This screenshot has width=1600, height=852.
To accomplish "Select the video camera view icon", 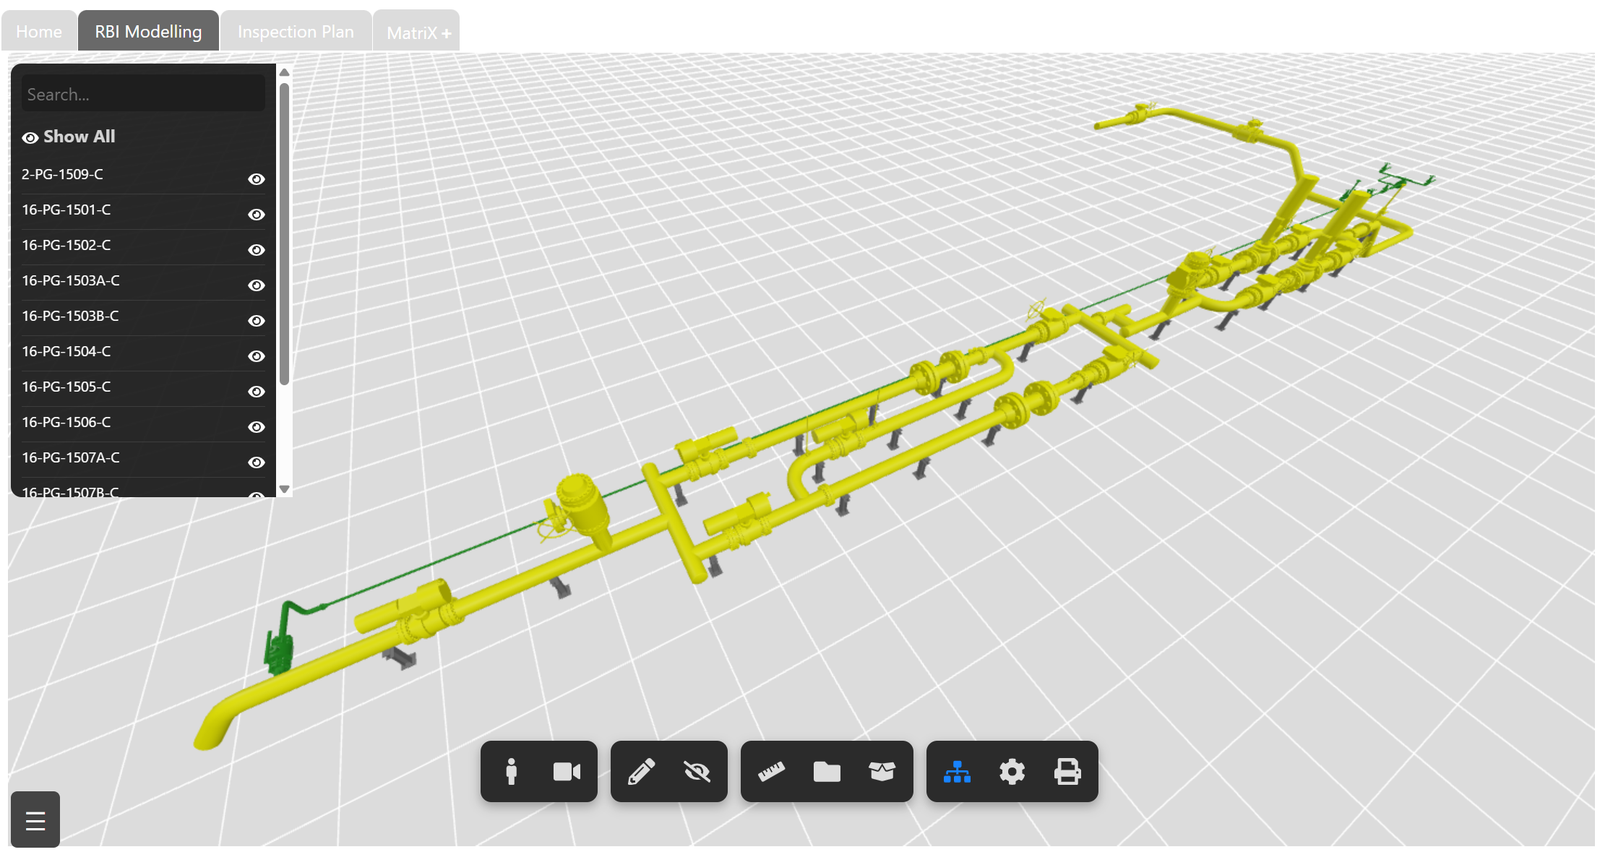I will tap(567, 771).
